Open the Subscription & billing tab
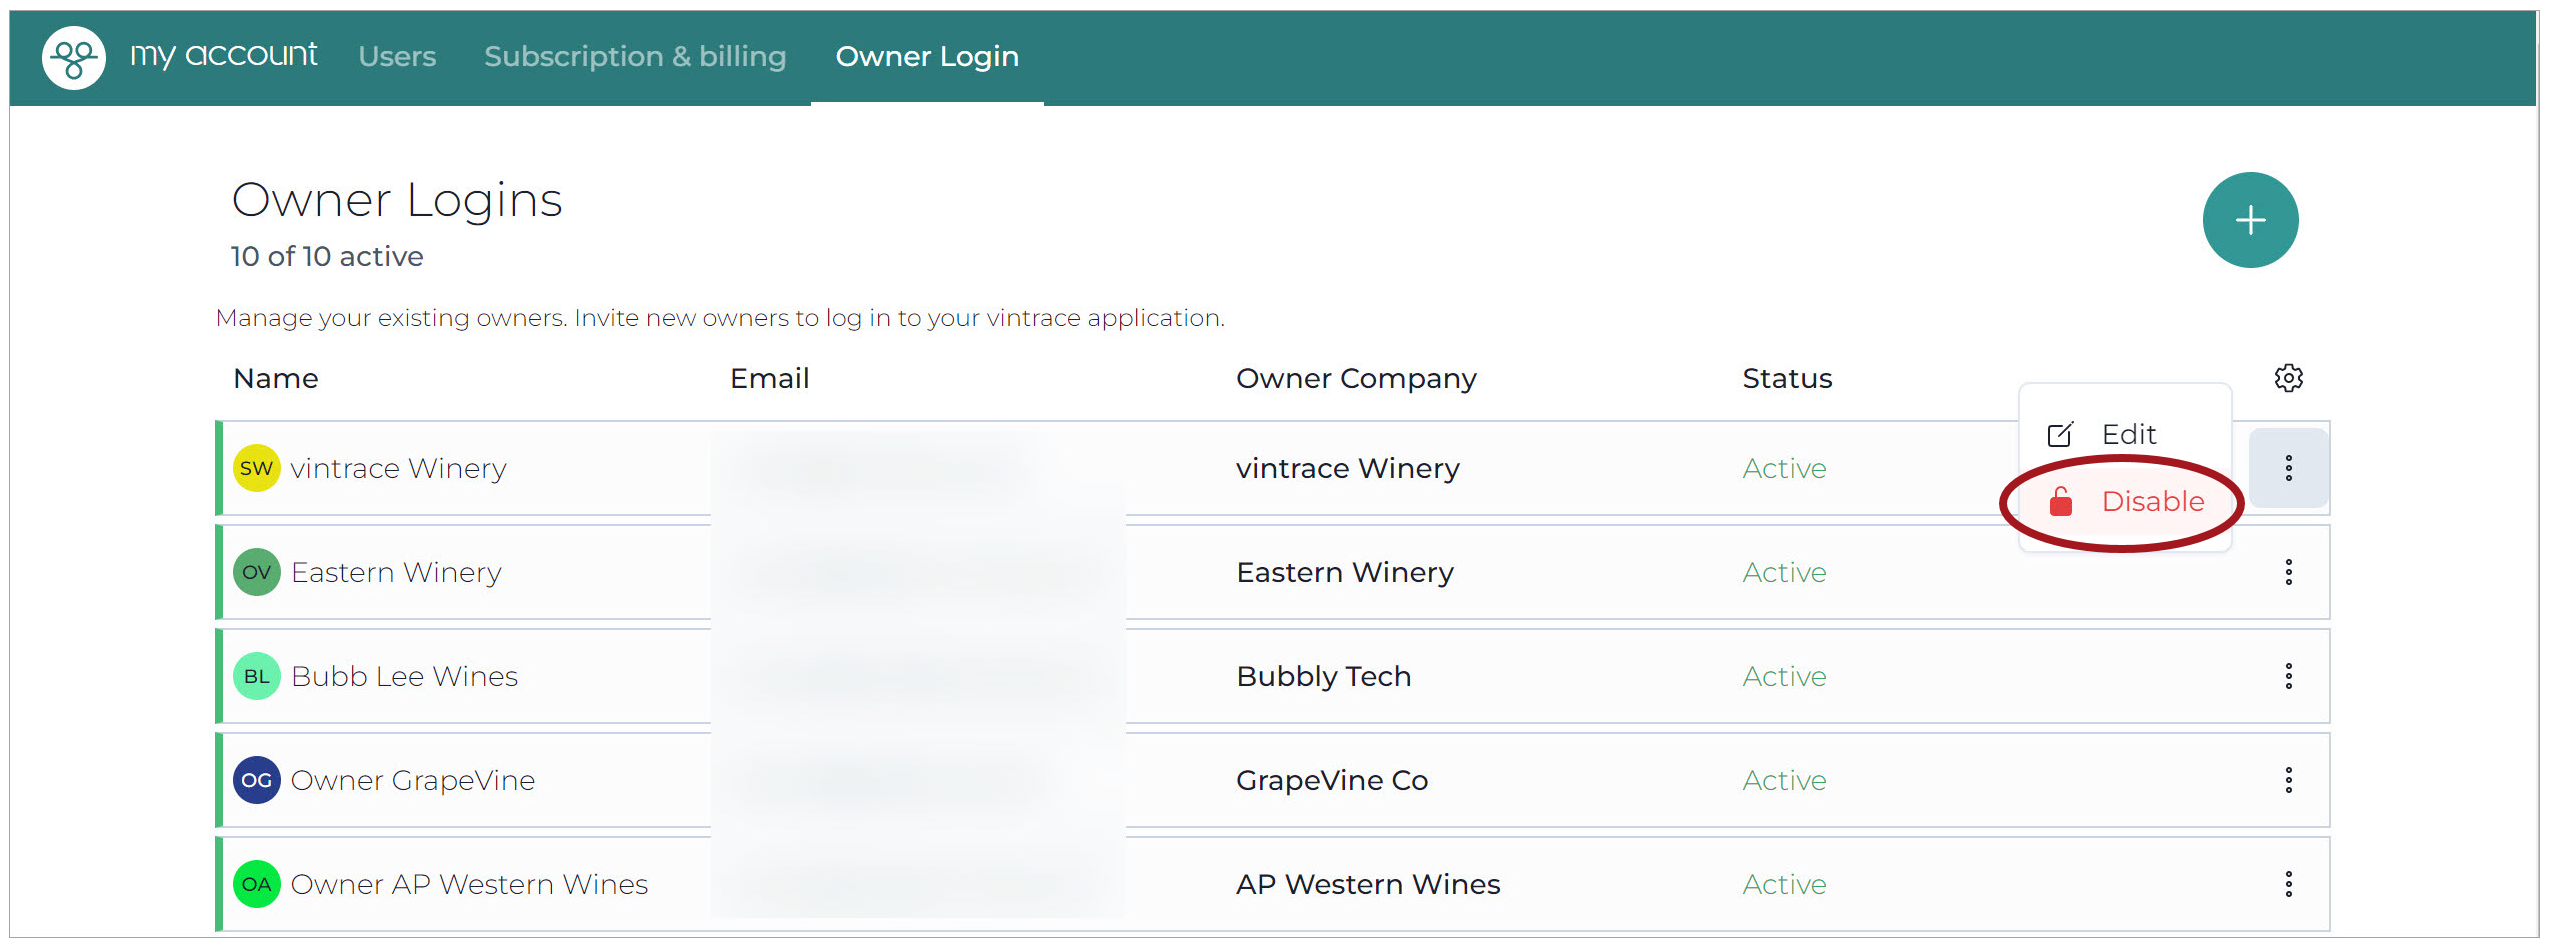The image size is (2554, 948). pyautogui.click(x=635, y=57)
